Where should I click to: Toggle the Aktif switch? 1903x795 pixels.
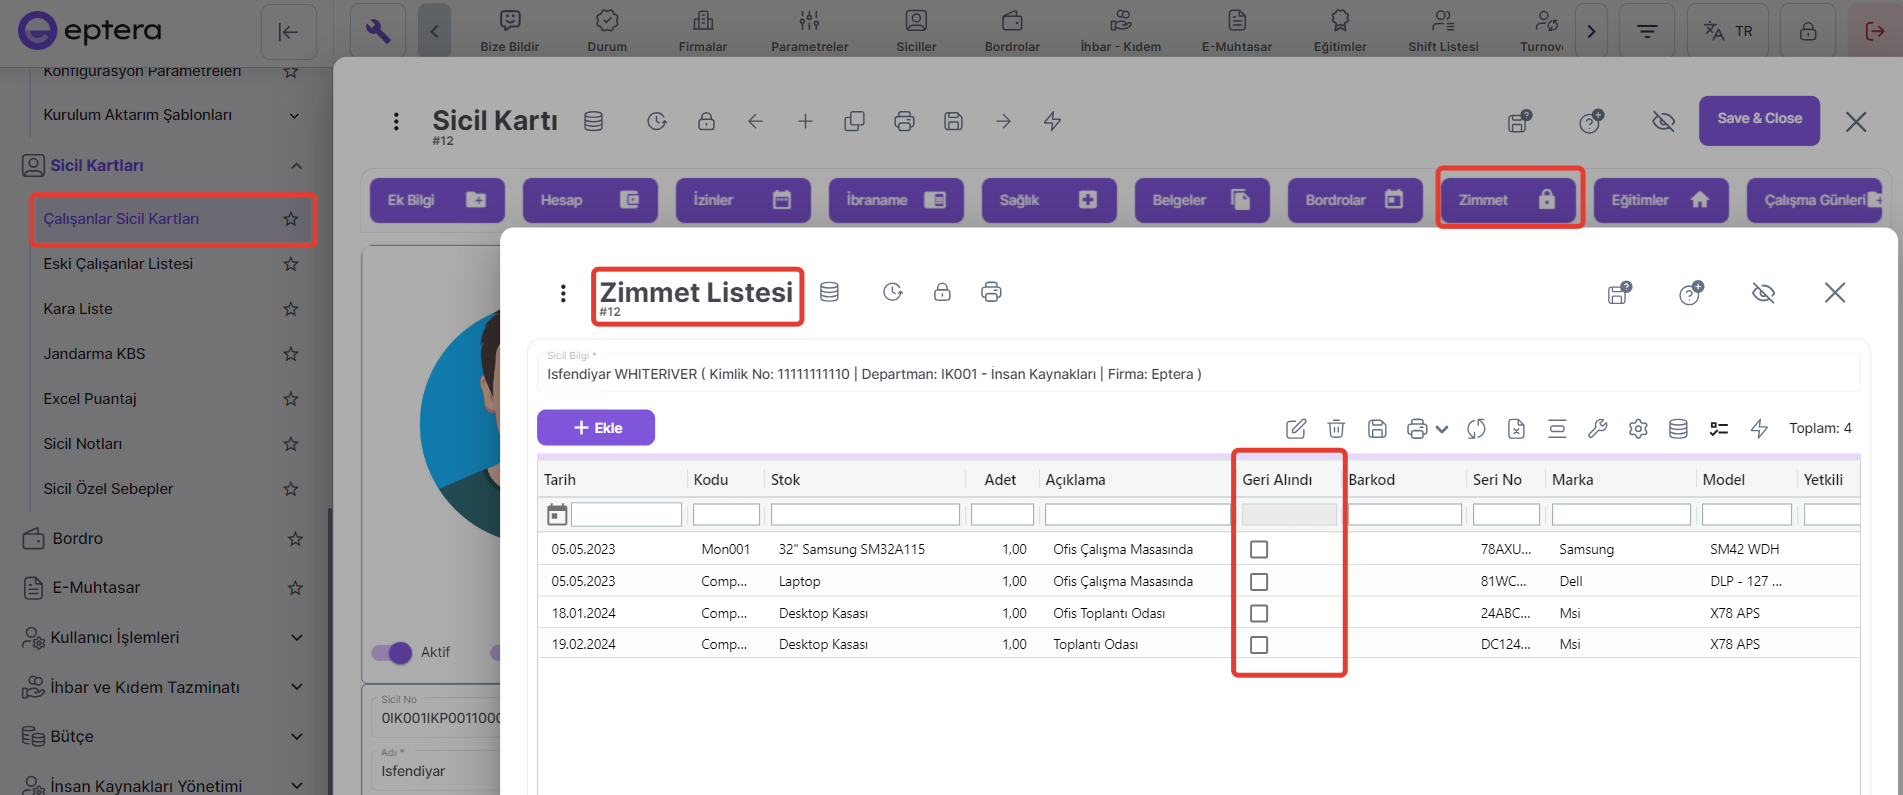391,653
